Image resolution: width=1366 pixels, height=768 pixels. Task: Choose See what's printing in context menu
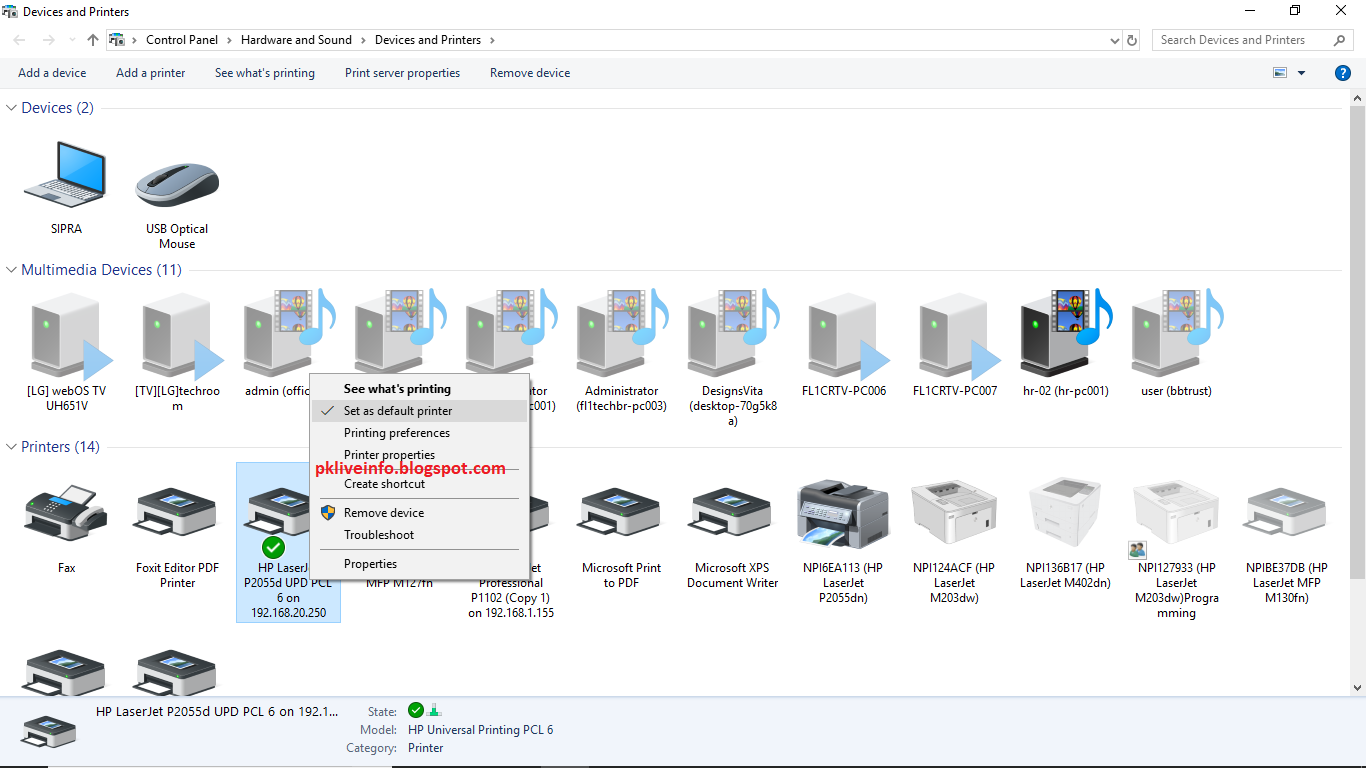tap(419, 389)
